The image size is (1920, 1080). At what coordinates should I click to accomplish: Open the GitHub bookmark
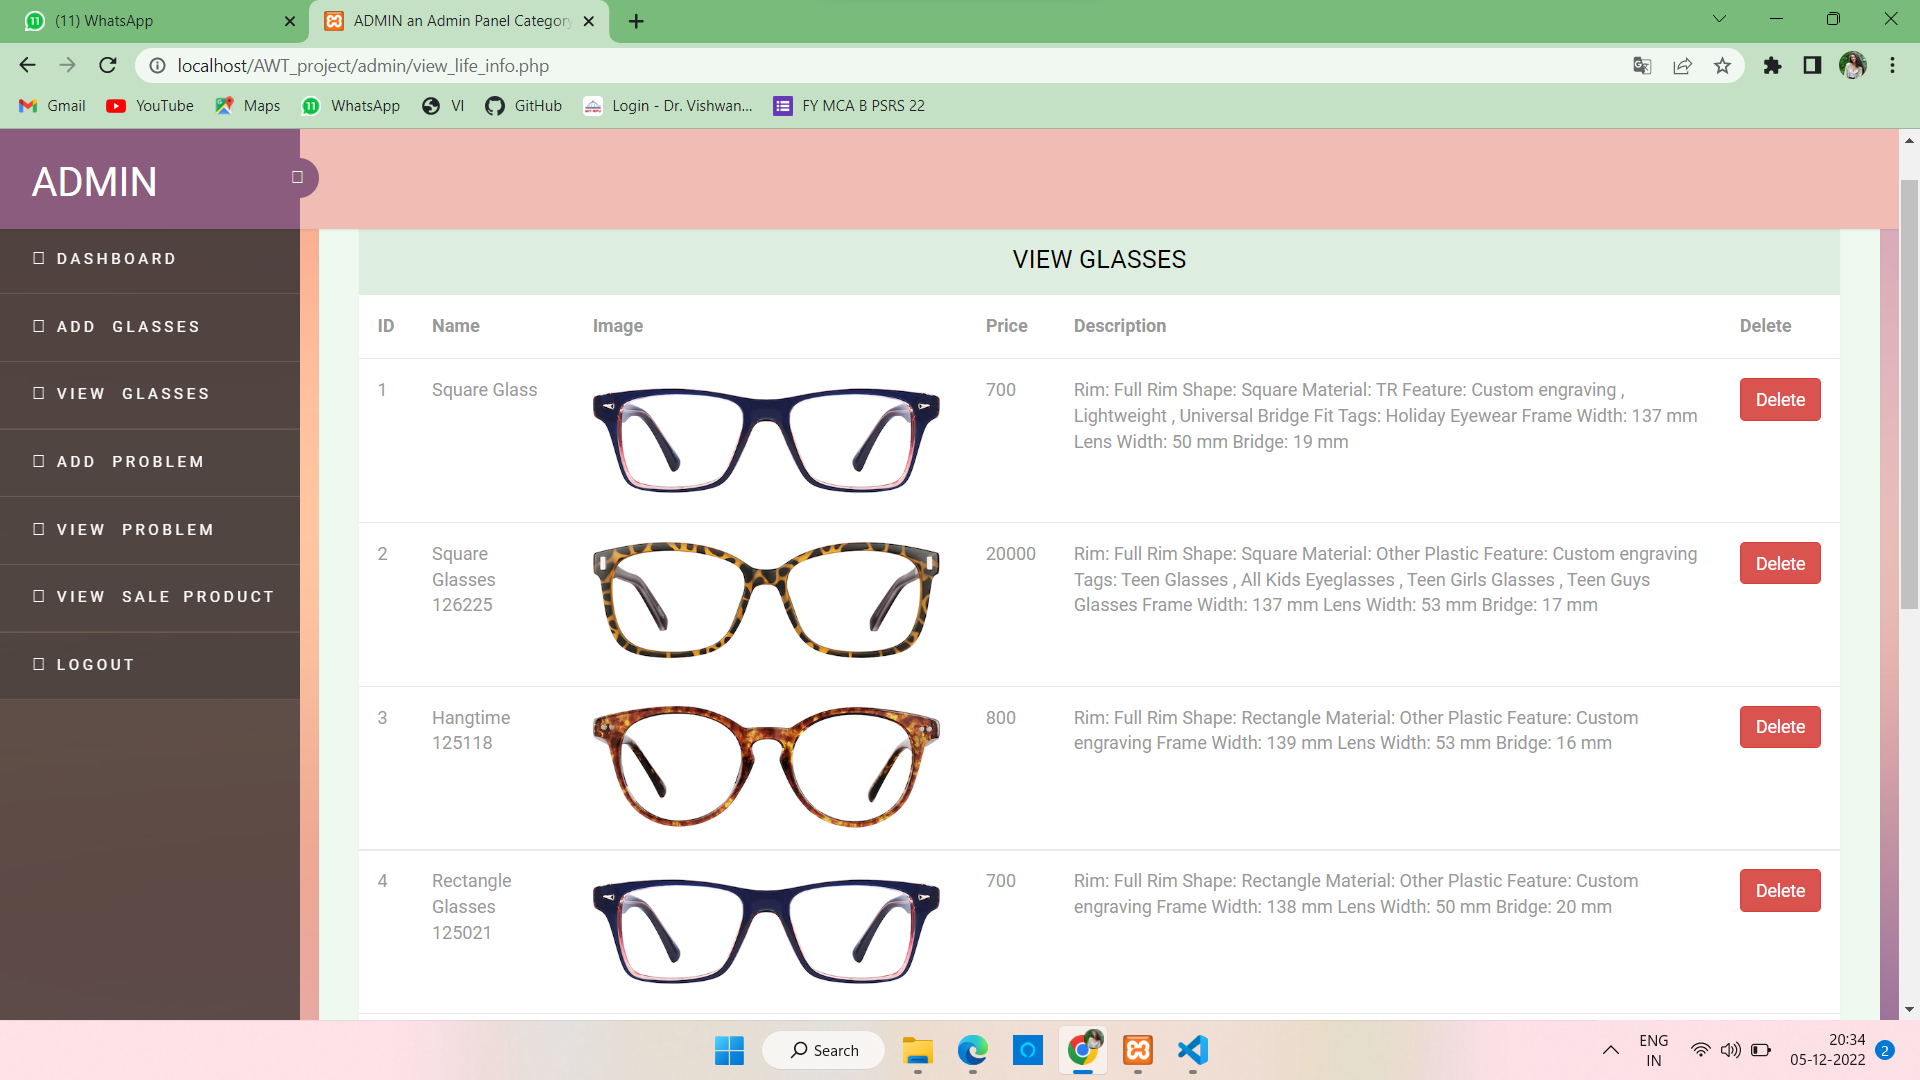click(496, 106)
